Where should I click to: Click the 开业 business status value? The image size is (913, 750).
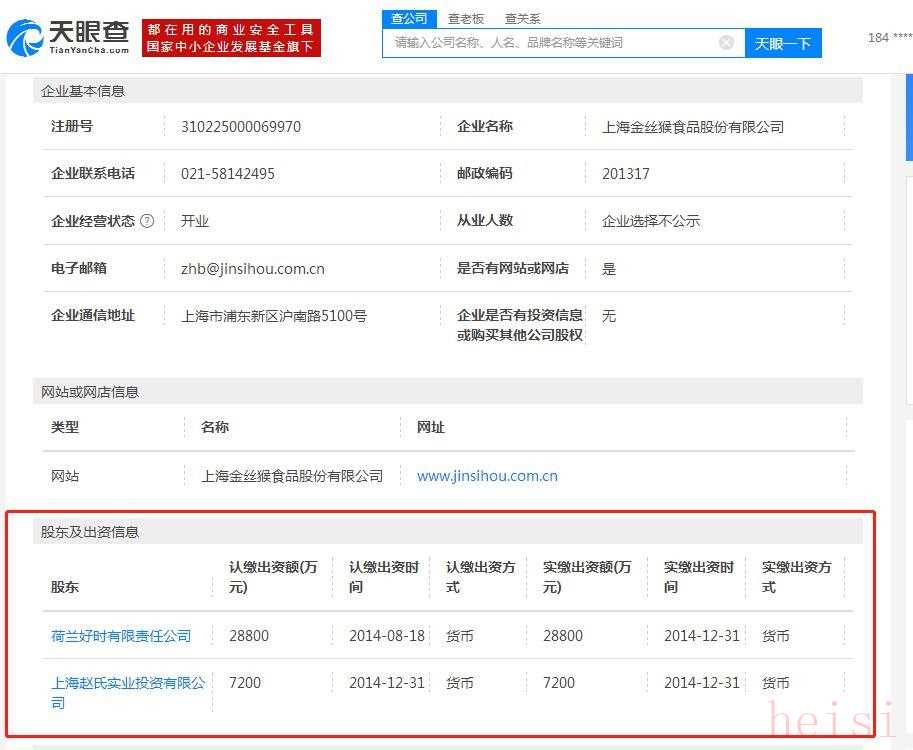[194, 221]
